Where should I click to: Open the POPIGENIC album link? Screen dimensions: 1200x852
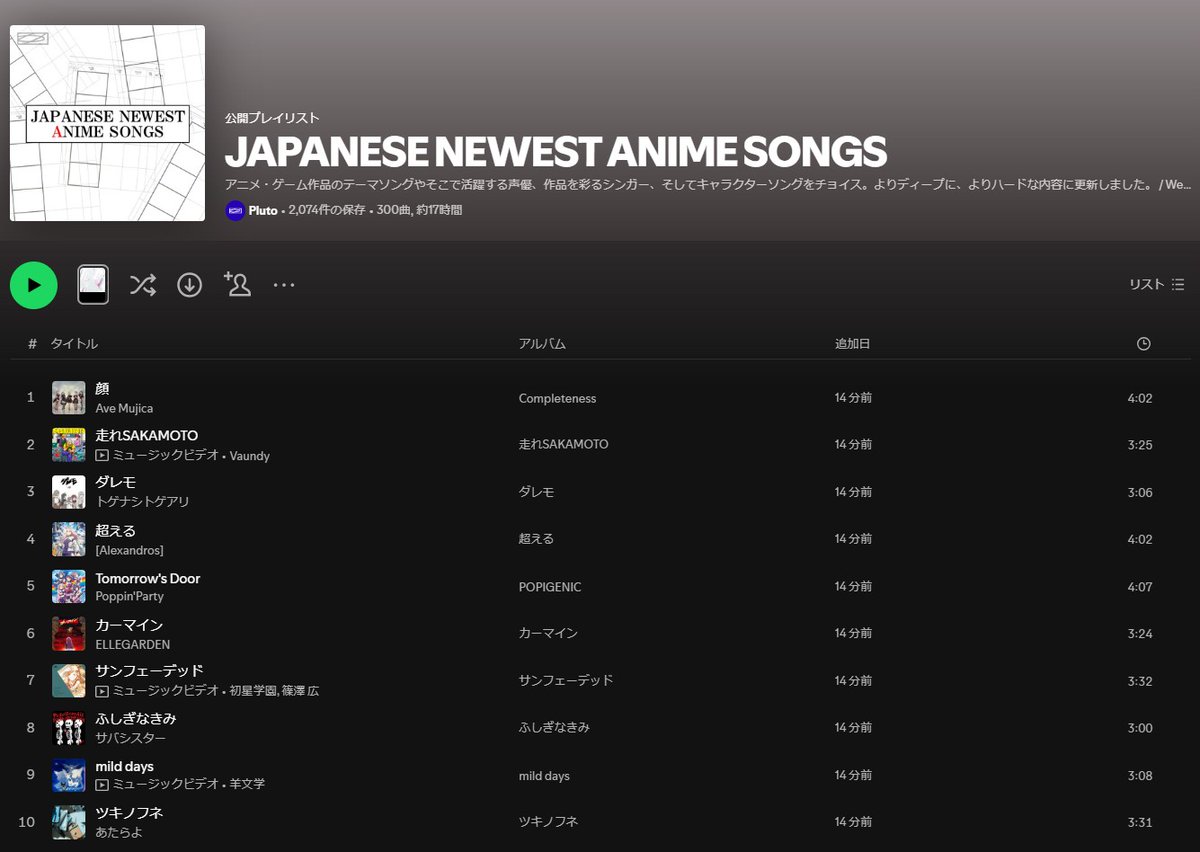pos(550,587)
